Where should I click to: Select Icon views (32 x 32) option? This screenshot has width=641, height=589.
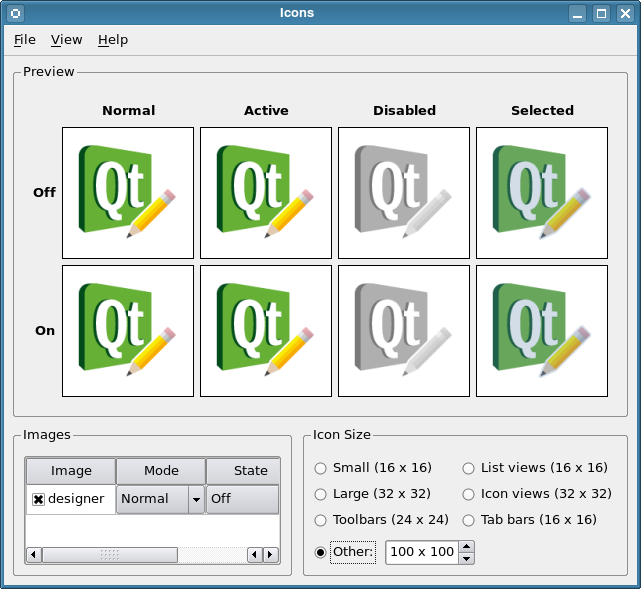point(469,494)
